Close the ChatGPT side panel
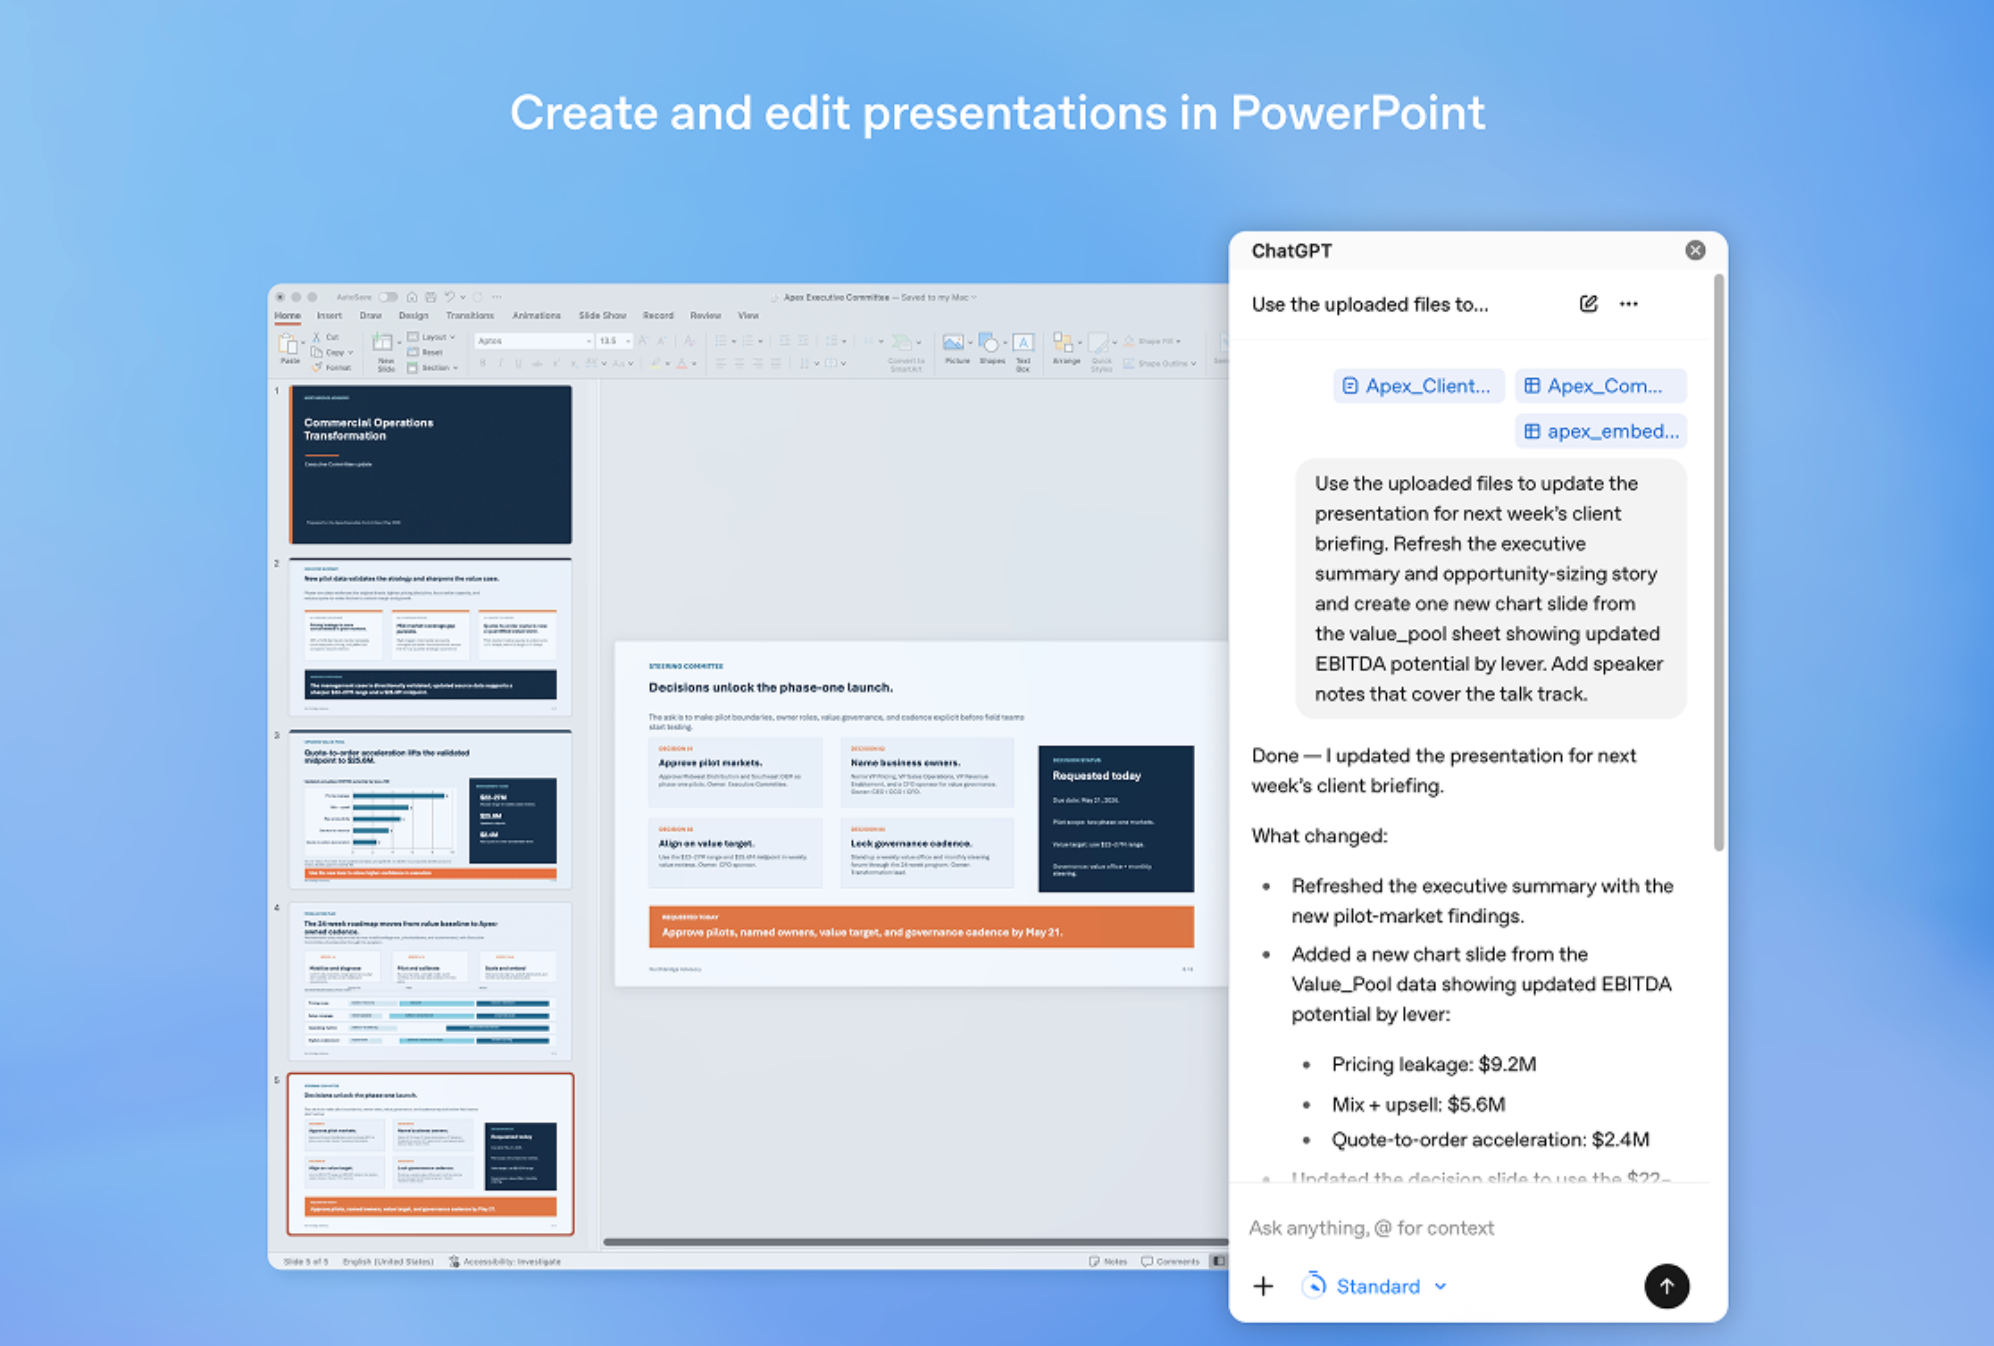This screenshot has height=1346, width=1994. [1695, 250]
